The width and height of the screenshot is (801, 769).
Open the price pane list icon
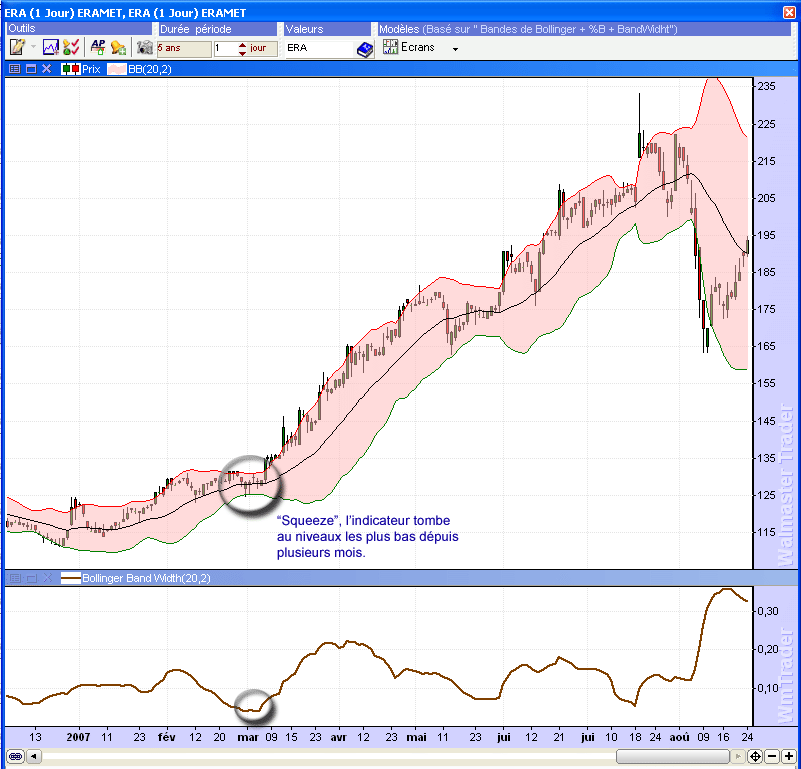15,68
